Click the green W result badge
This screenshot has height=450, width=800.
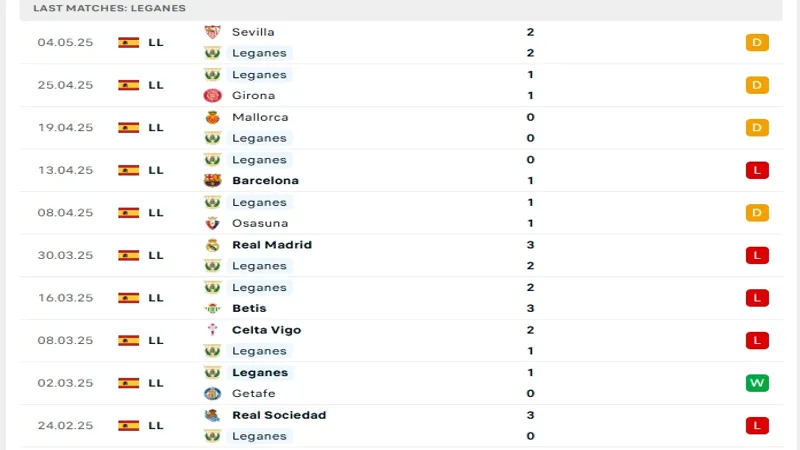tap(757, 383)
